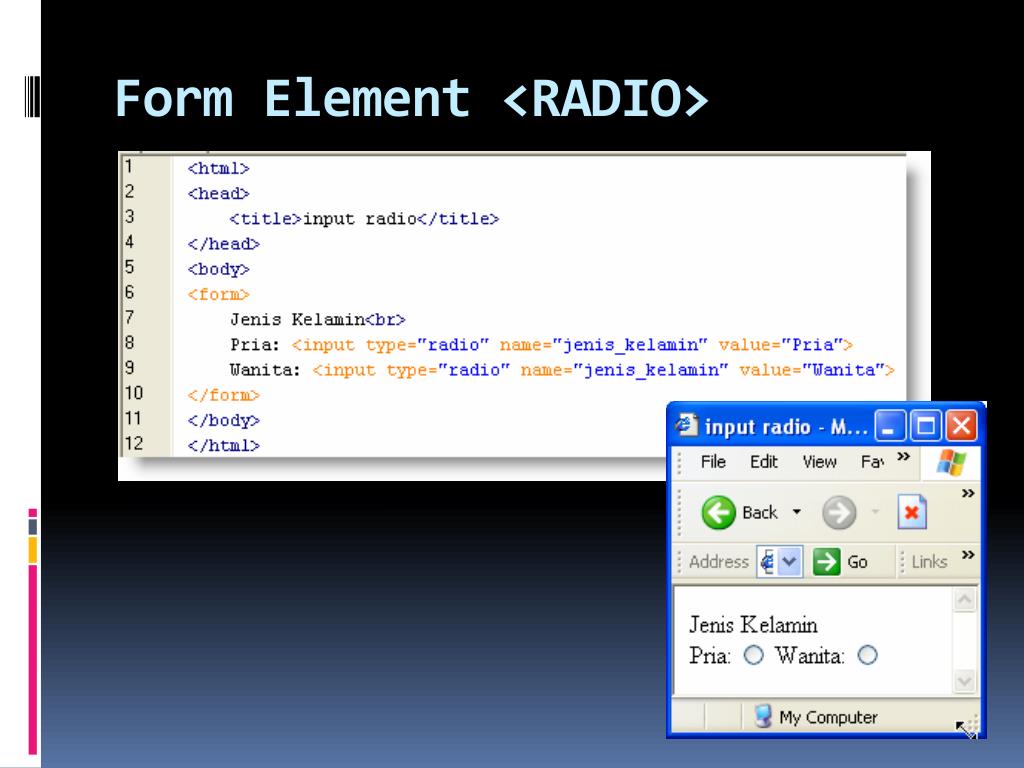Click the My Computer icon in status bar
This screenshot has height=768, width=1024.
763,716
